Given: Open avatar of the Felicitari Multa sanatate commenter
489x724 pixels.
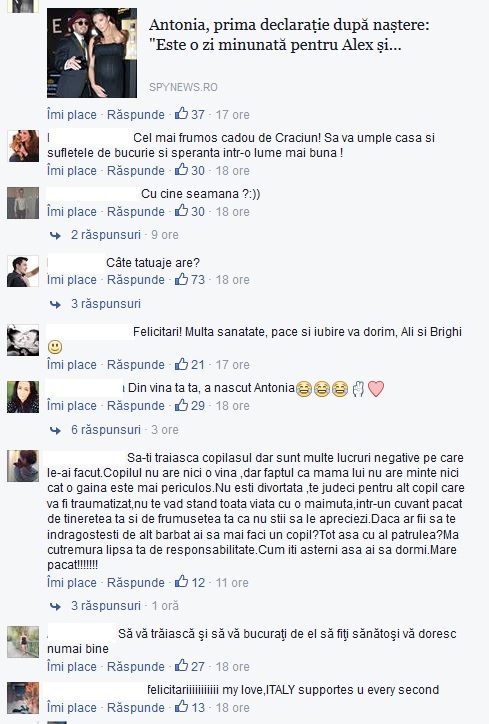Looking at the screenshot, I should 23,340.
